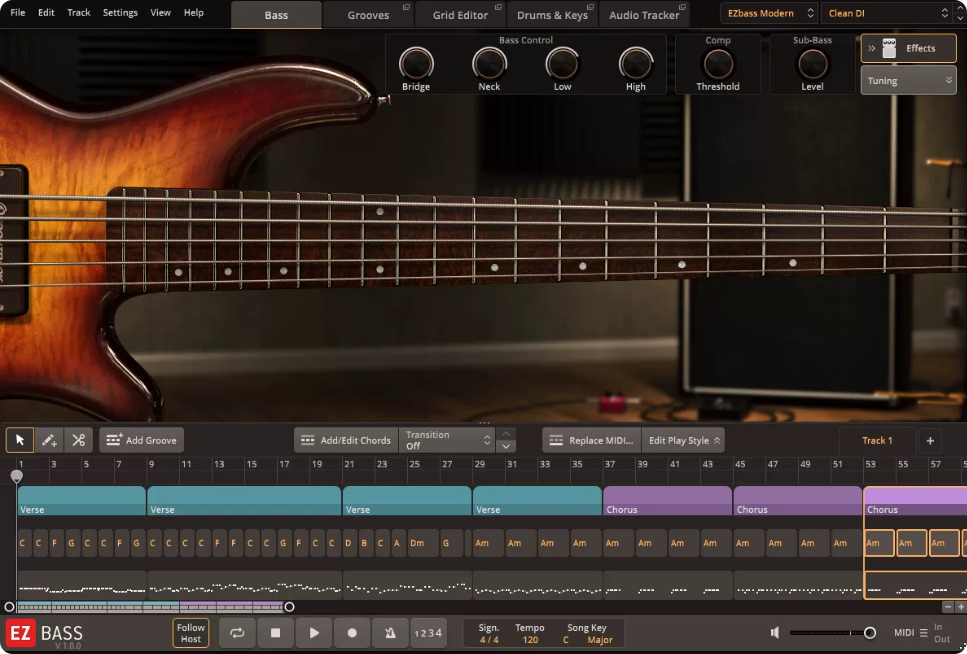Expand the Tuning panel
Image resolution: width=967 pixels, height=654 pixels.
coord(908,81)
